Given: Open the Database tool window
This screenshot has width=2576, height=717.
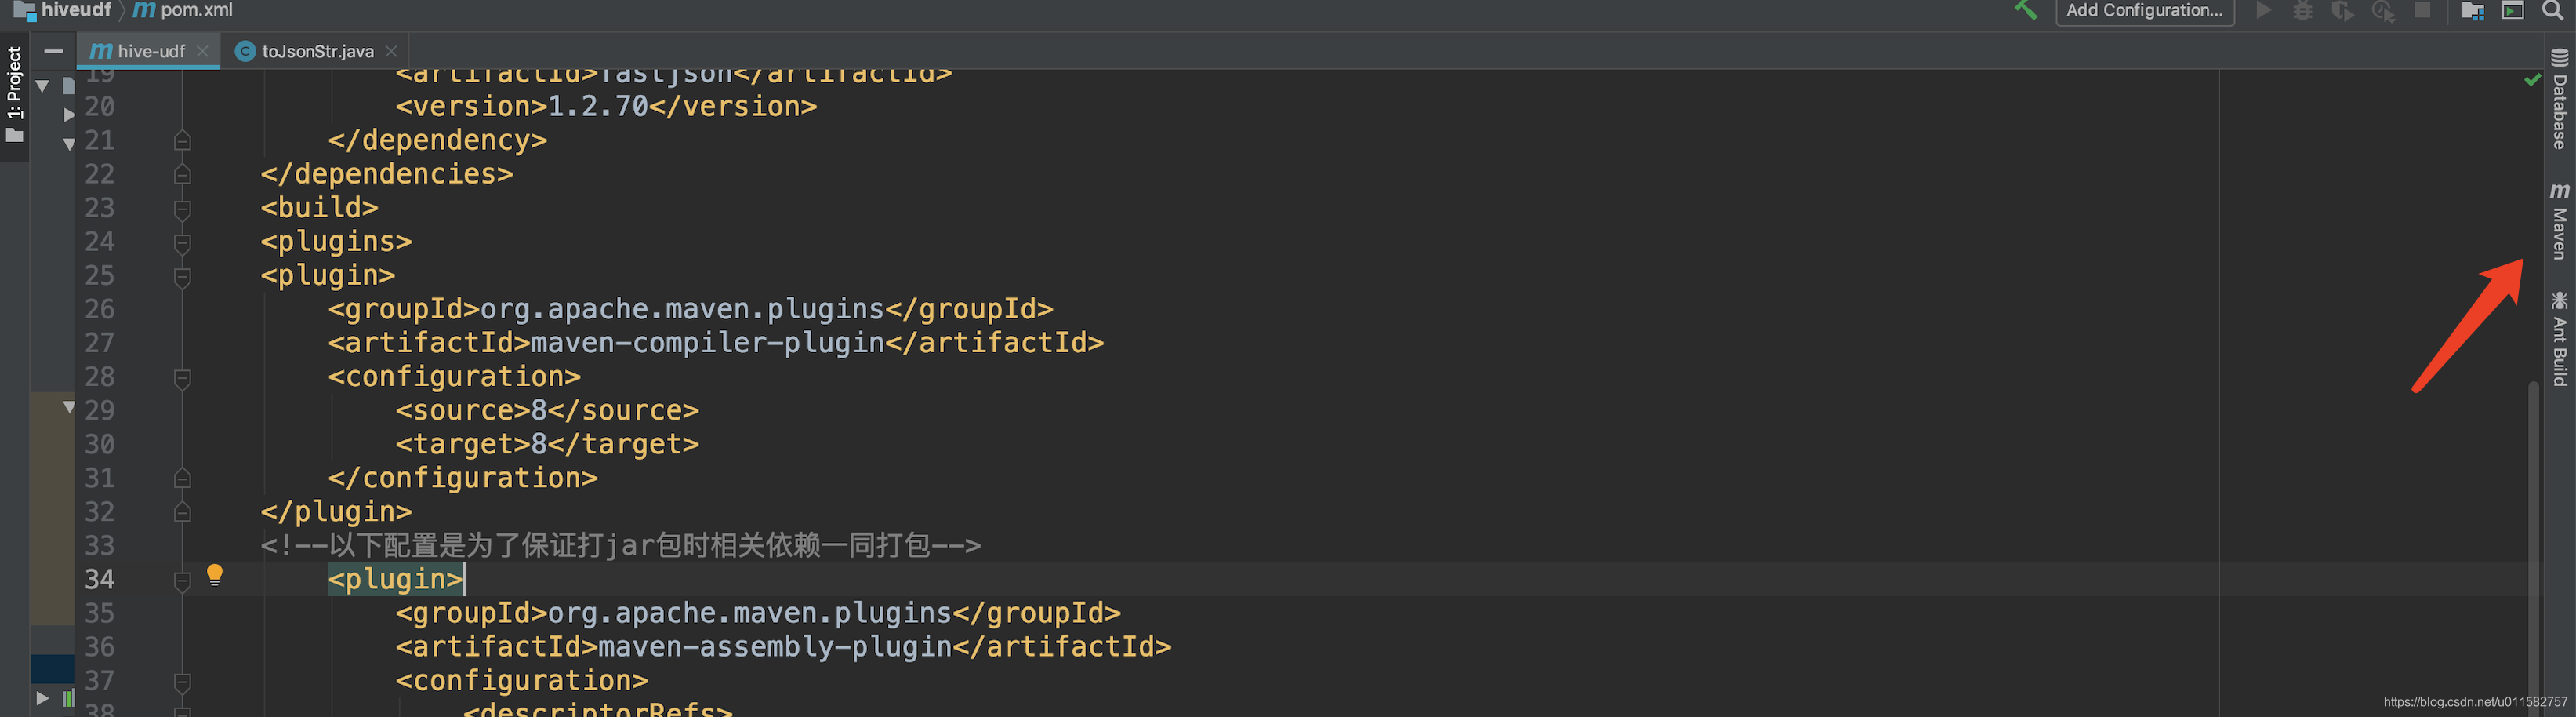Looking at the screenshot, I should click(2559, 100).
